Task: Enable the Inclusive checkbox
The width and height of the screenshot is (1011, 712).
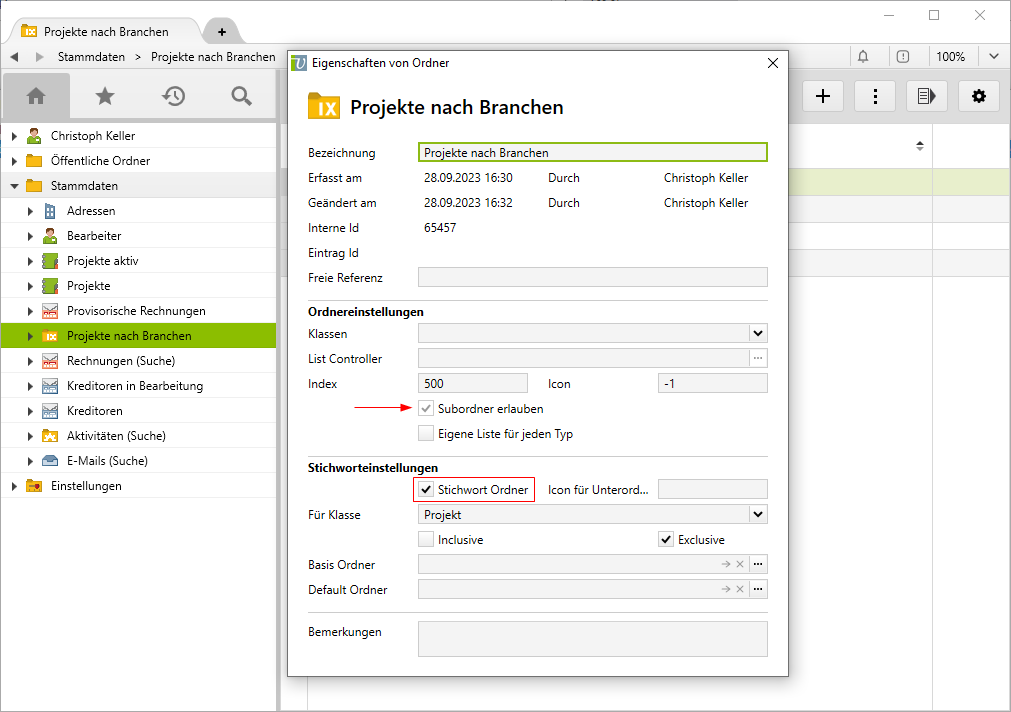Action: coord(427,540)
